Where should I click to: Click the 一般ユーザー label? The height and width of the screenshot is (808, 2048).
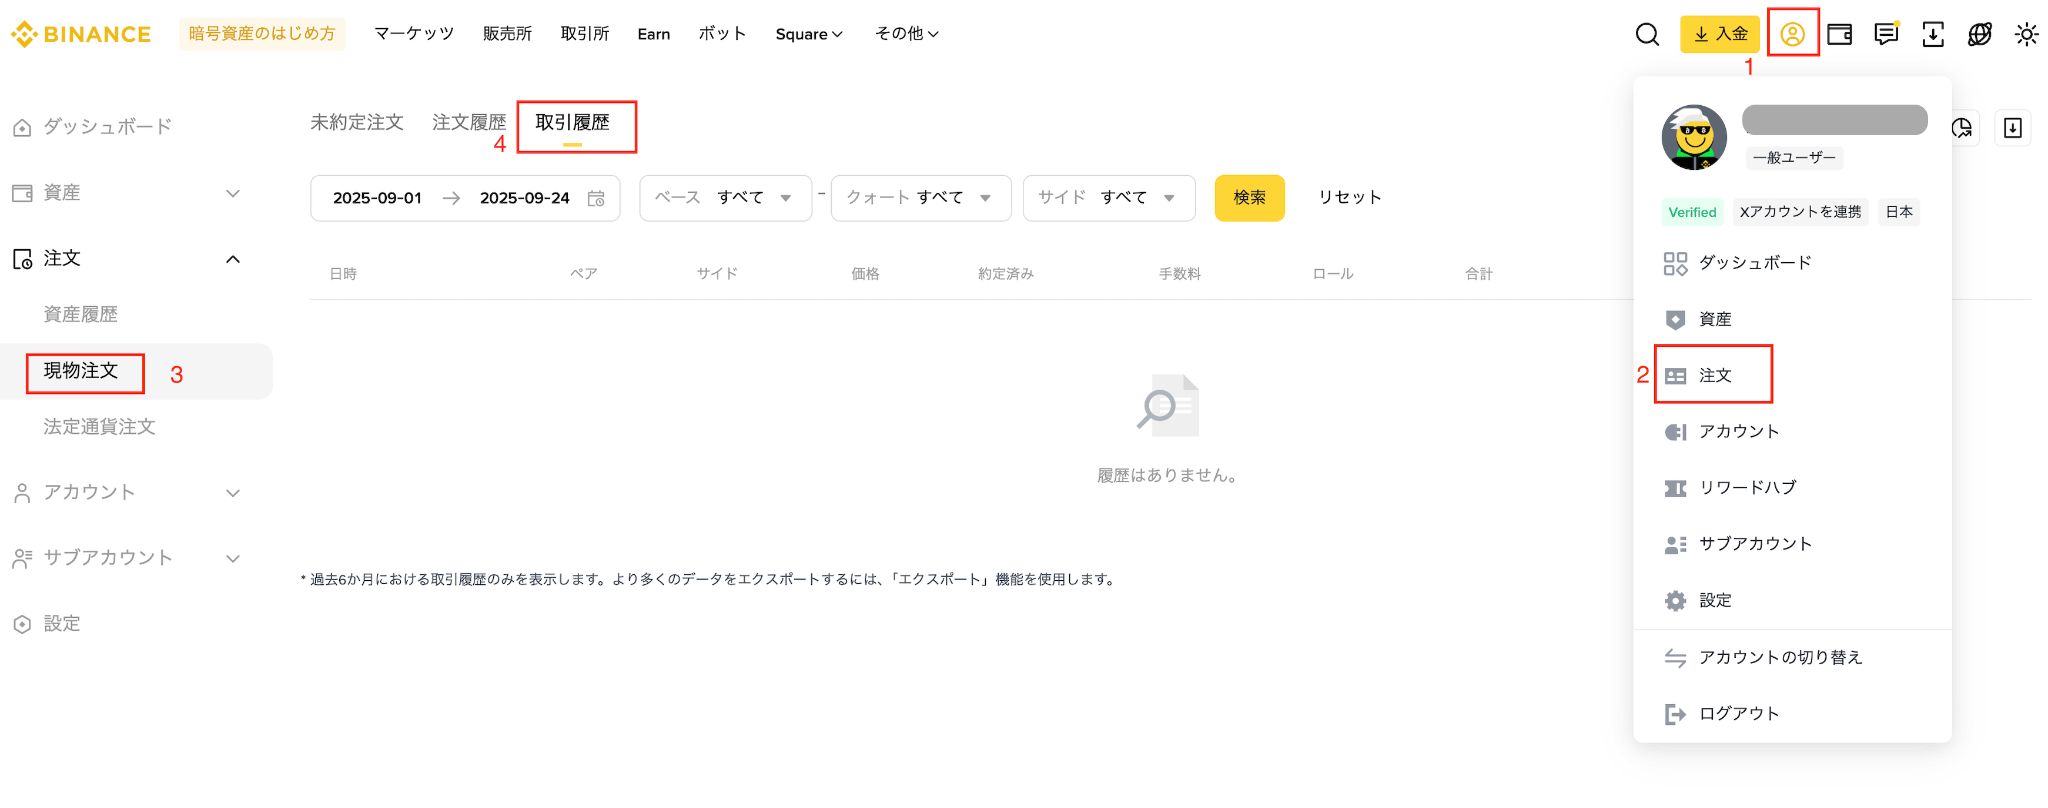(1794, 158)
